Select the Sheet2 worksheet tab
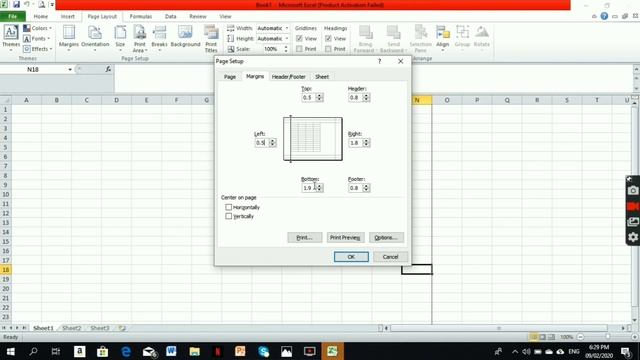This screenshot has width=640, height=360. [x=72, y=328]
